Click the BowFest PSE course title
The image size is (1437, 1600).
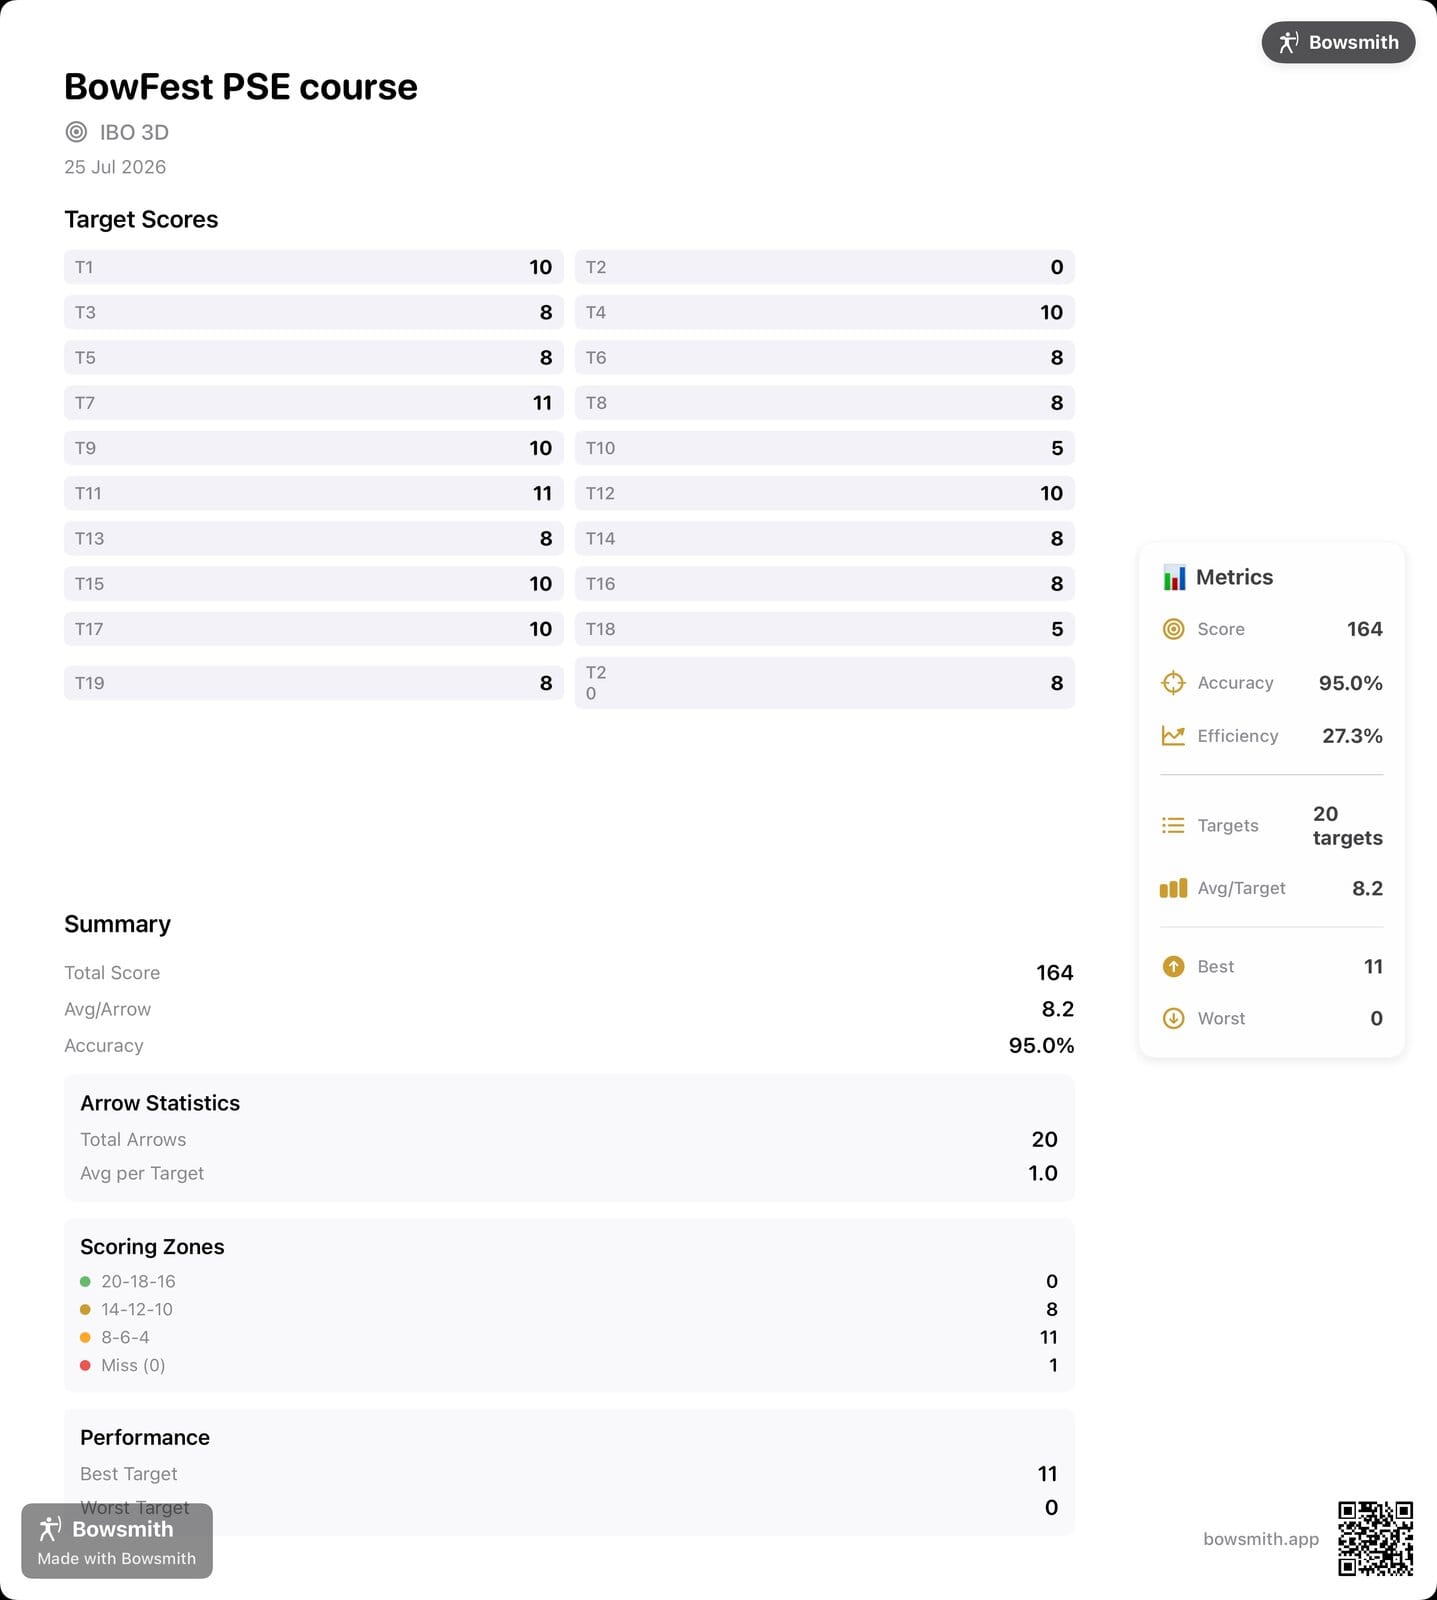pyautogui.click(x=241, y=87)
